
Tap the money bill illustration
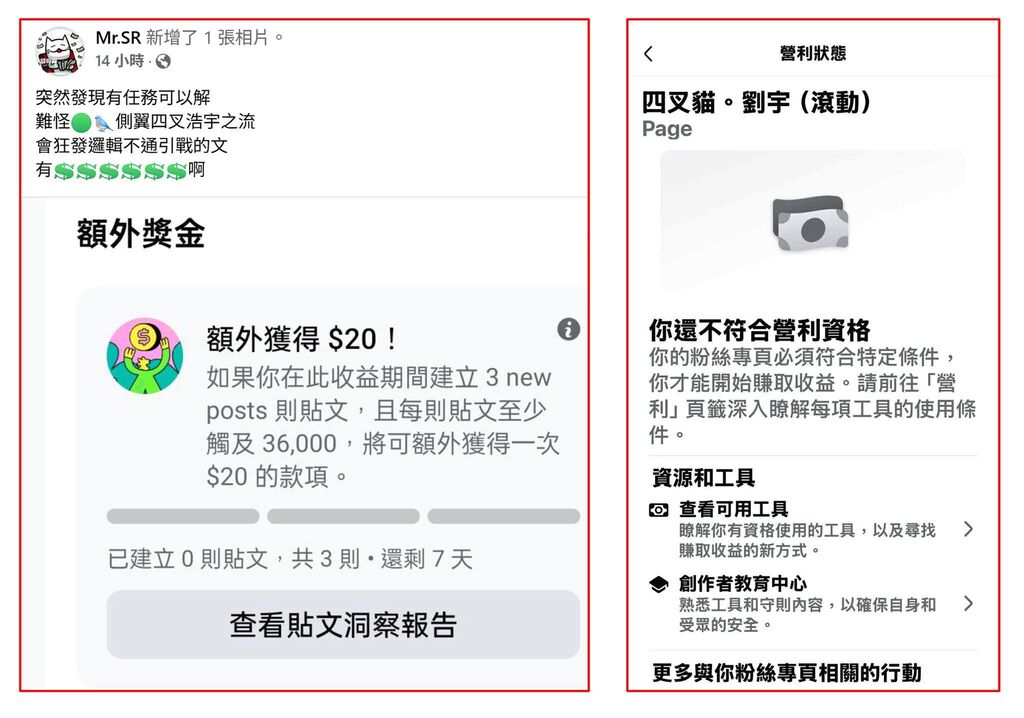click(810, 223)
